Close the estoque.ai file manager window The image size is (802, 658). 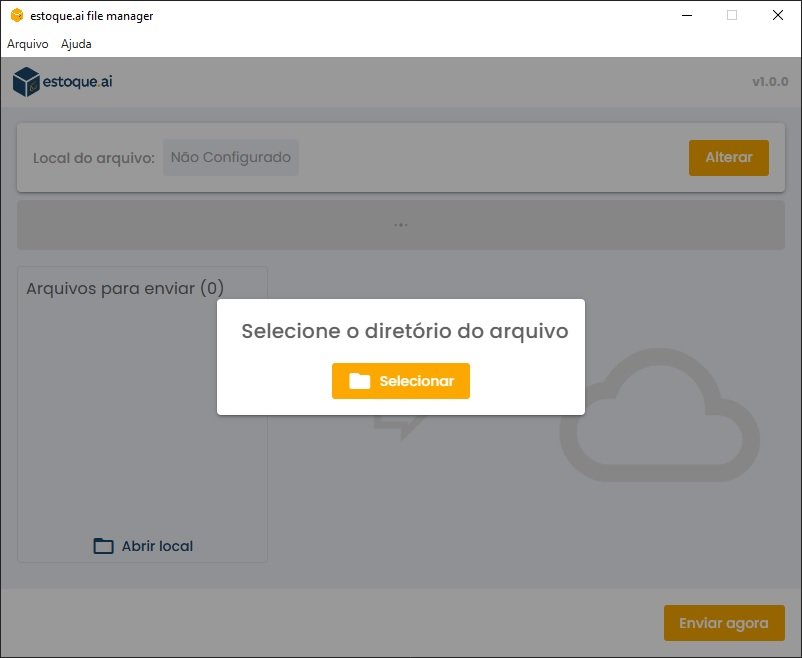click(777, 15)
